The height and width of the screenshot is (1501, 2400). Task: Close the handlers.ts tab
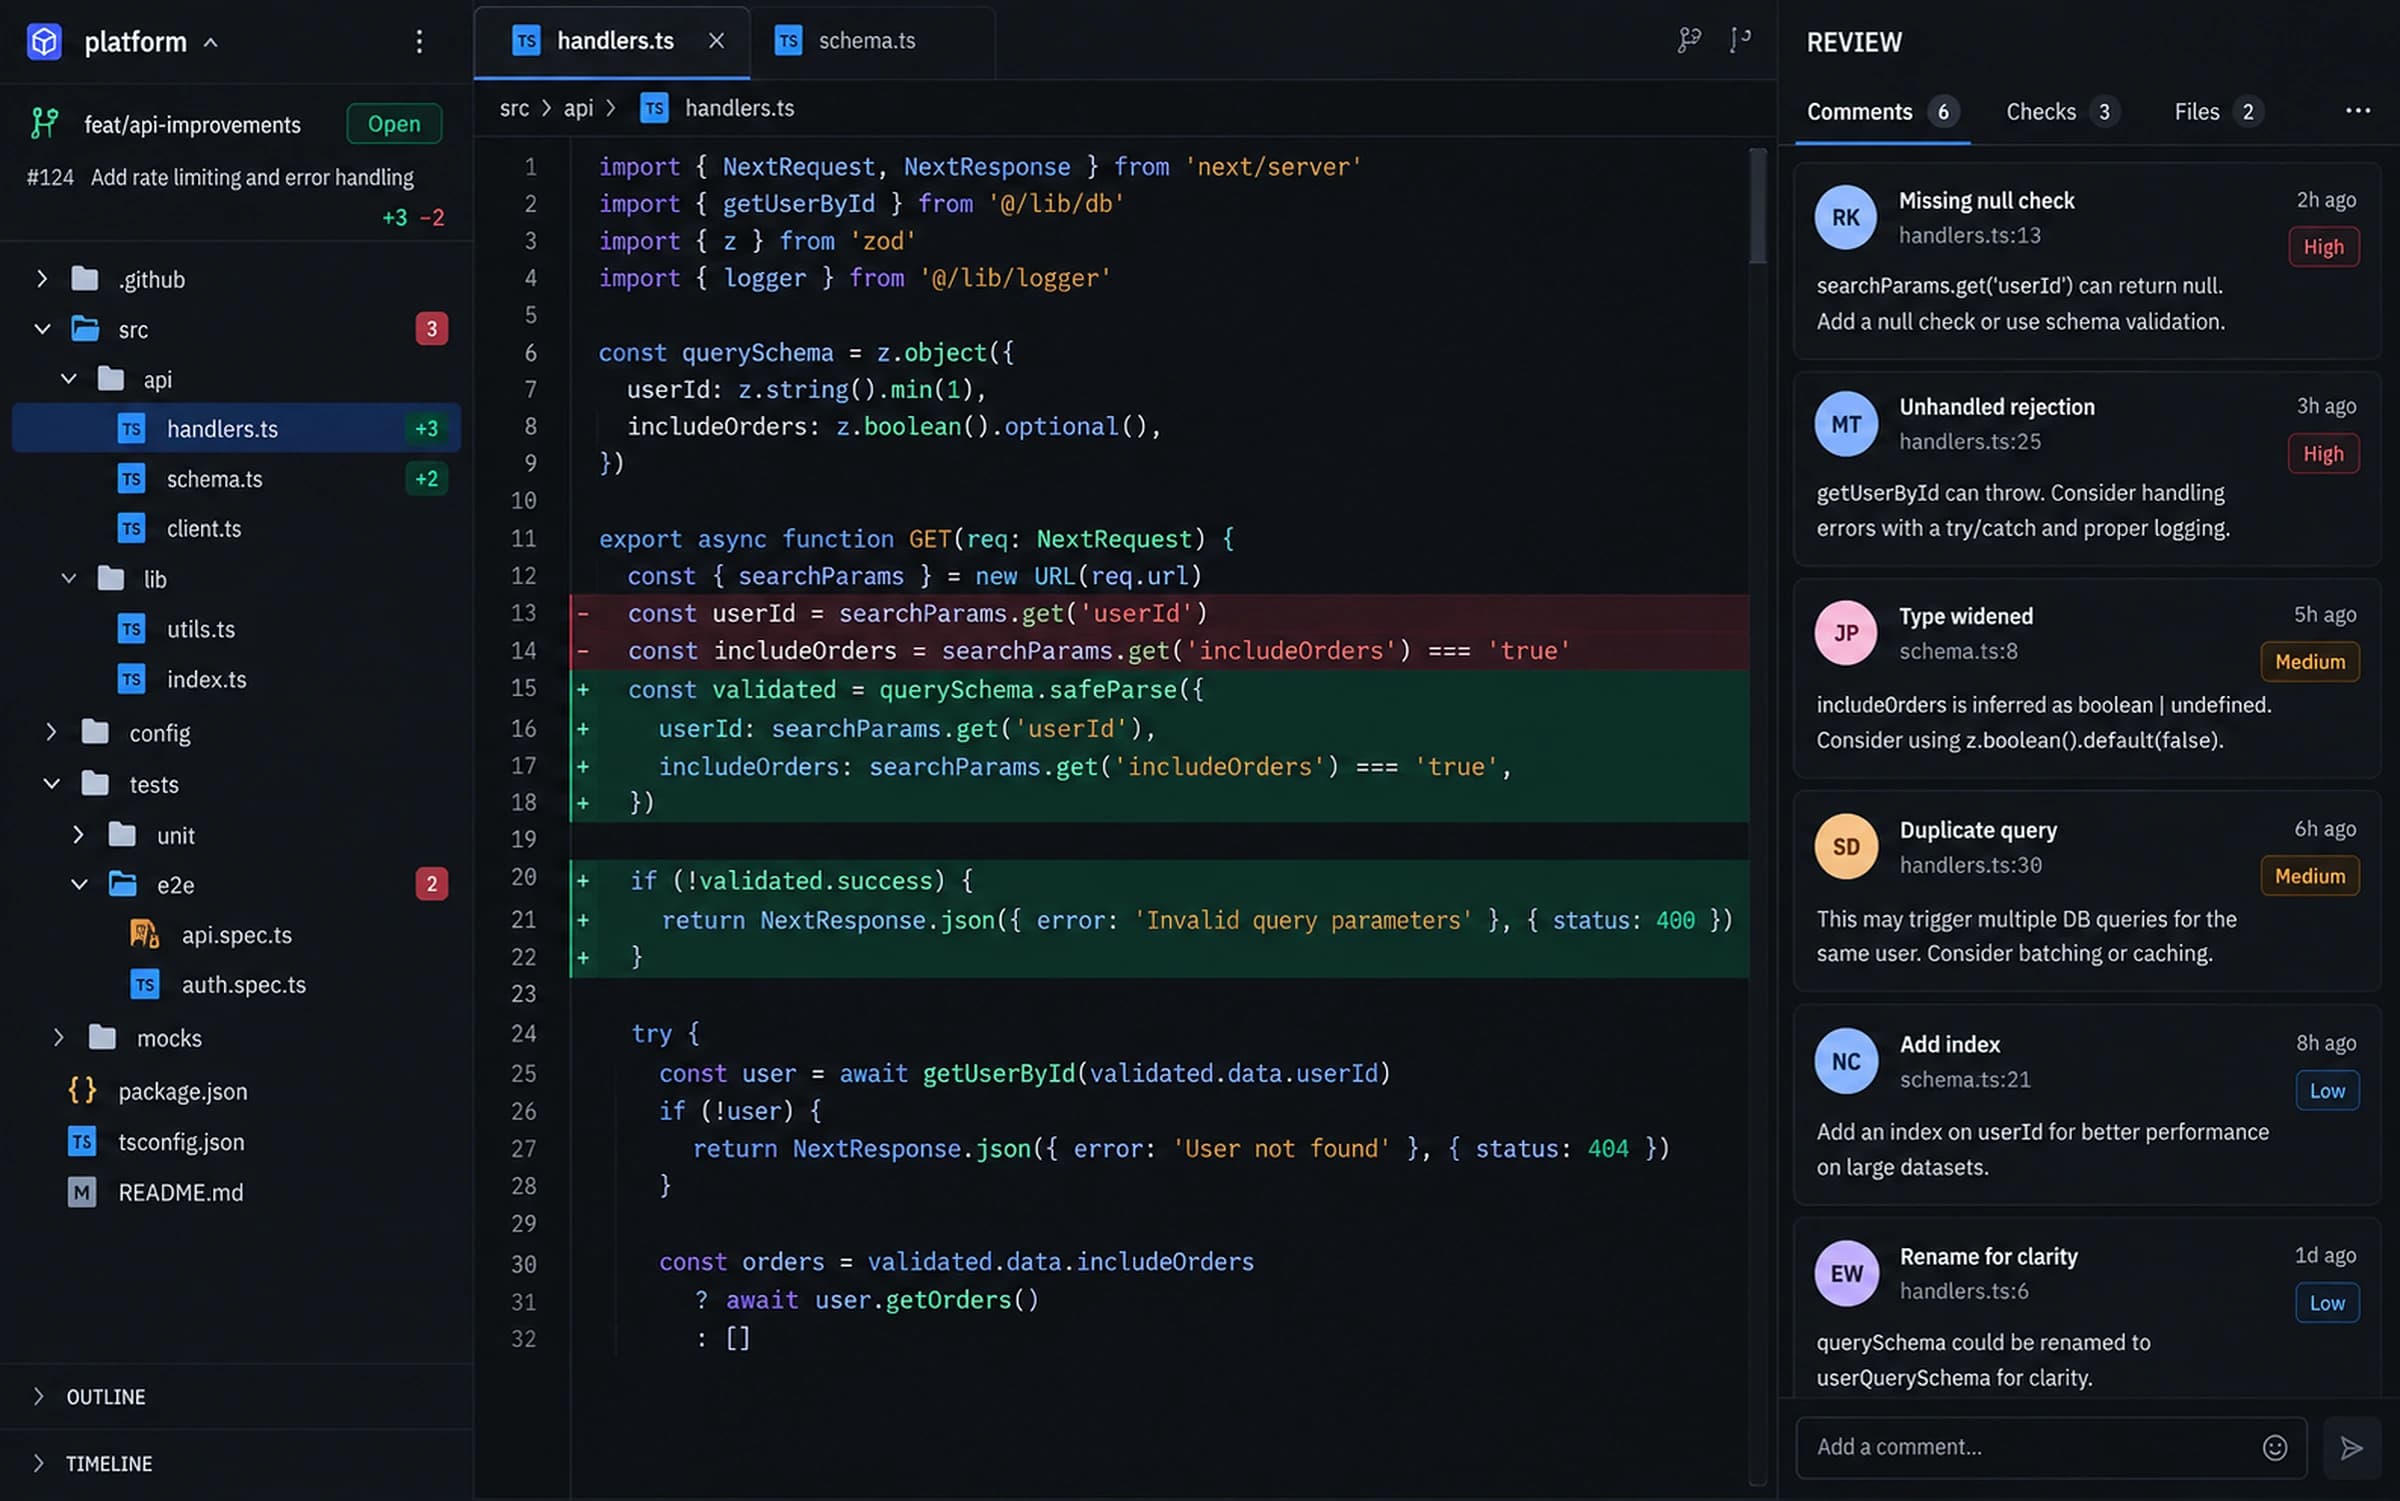[716, 41]
